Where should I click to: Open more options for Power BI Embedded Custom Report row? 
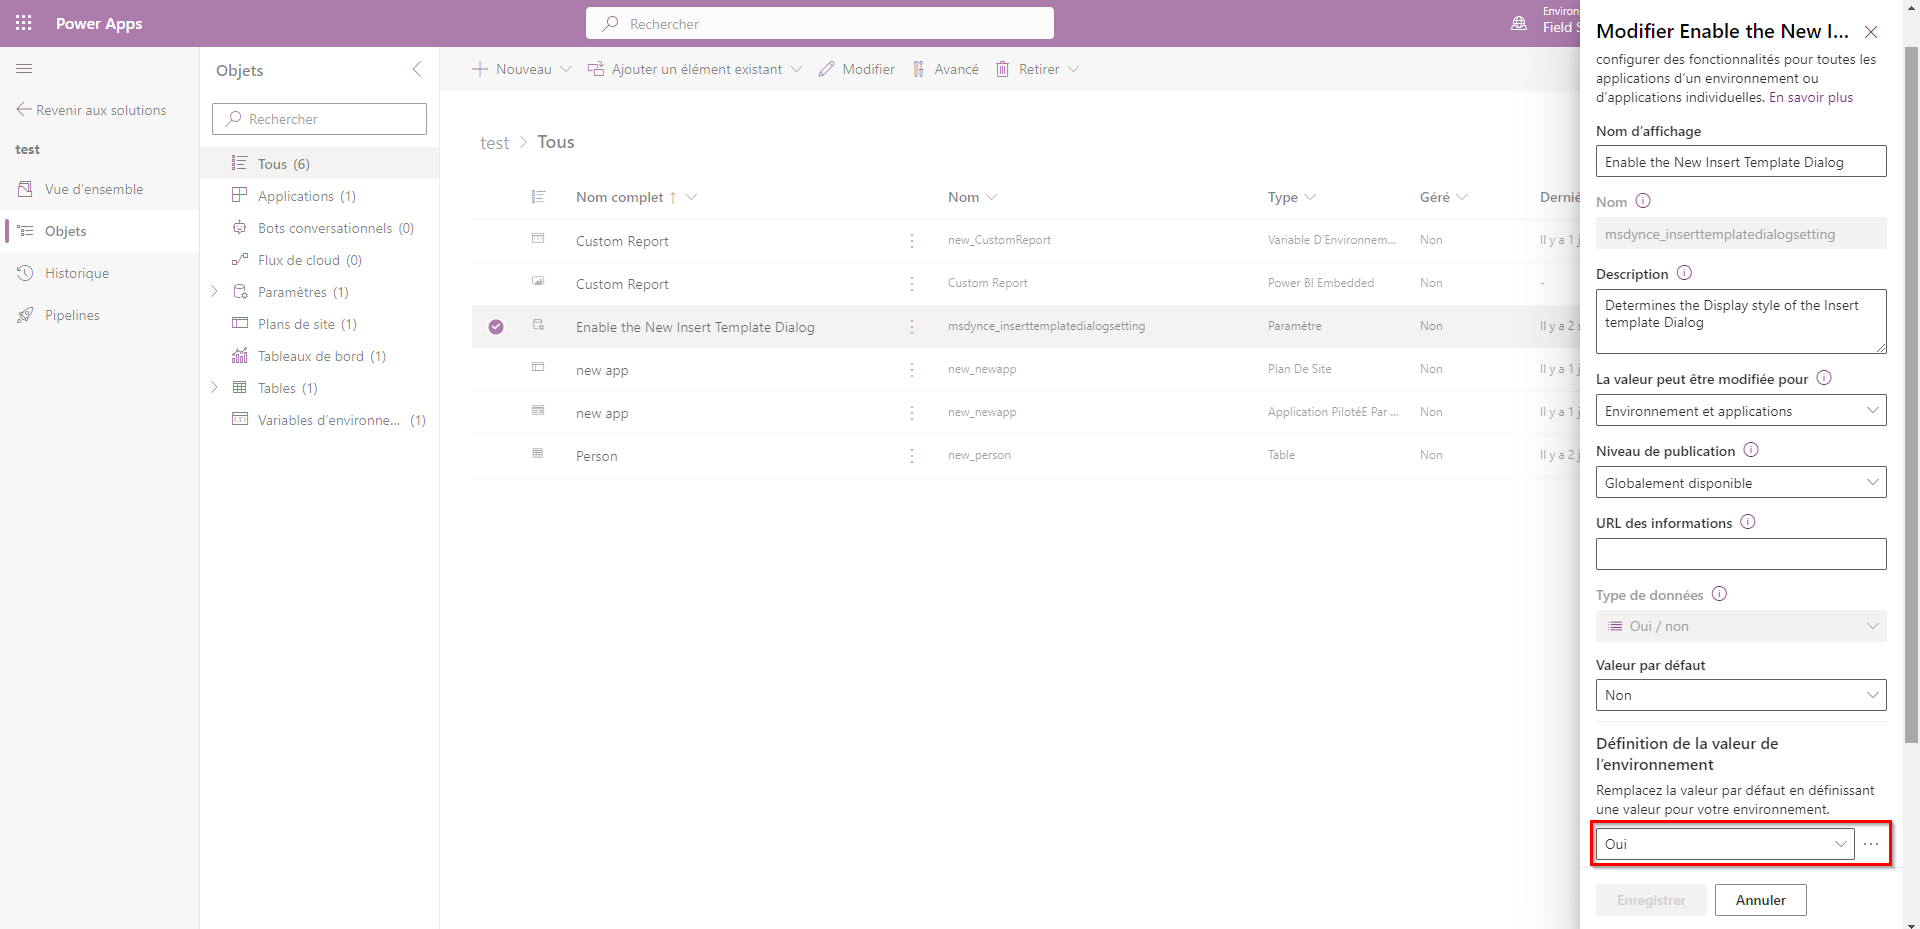912,284
